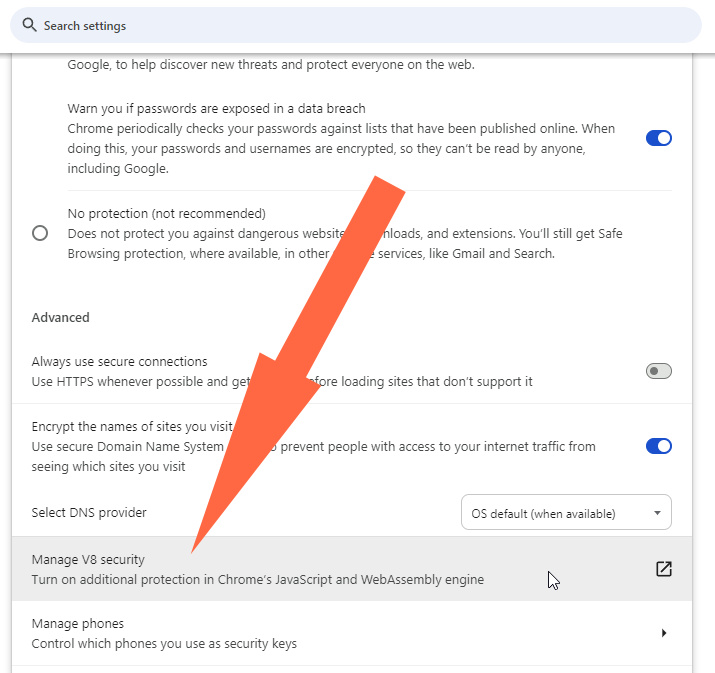Screen dimensions: 715x673
Task: Click 'Warn you if passwords are exposed' text
Action: pyautogui.click(x=217, y=109)
